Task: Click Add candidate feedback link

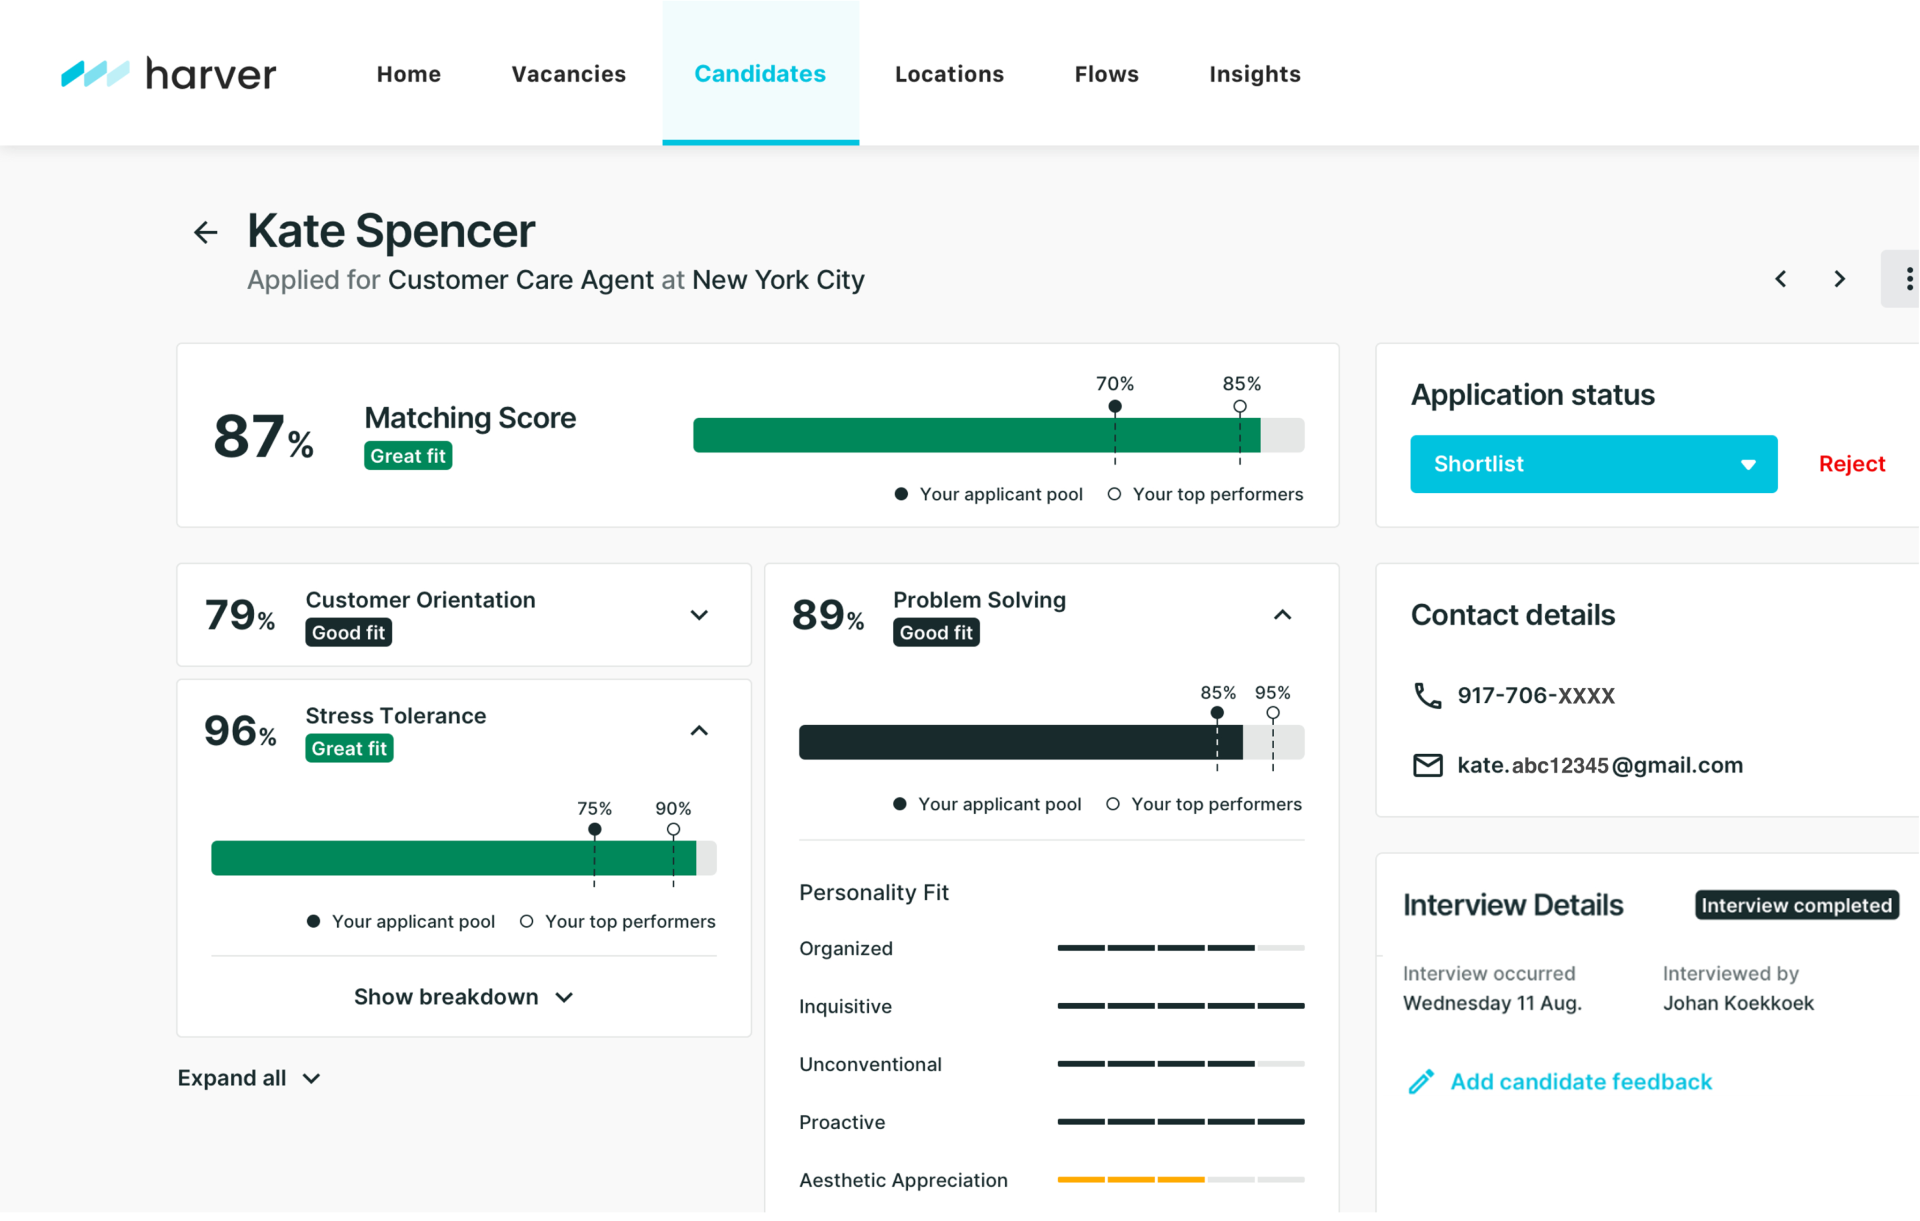Action: point(1580,1082)
